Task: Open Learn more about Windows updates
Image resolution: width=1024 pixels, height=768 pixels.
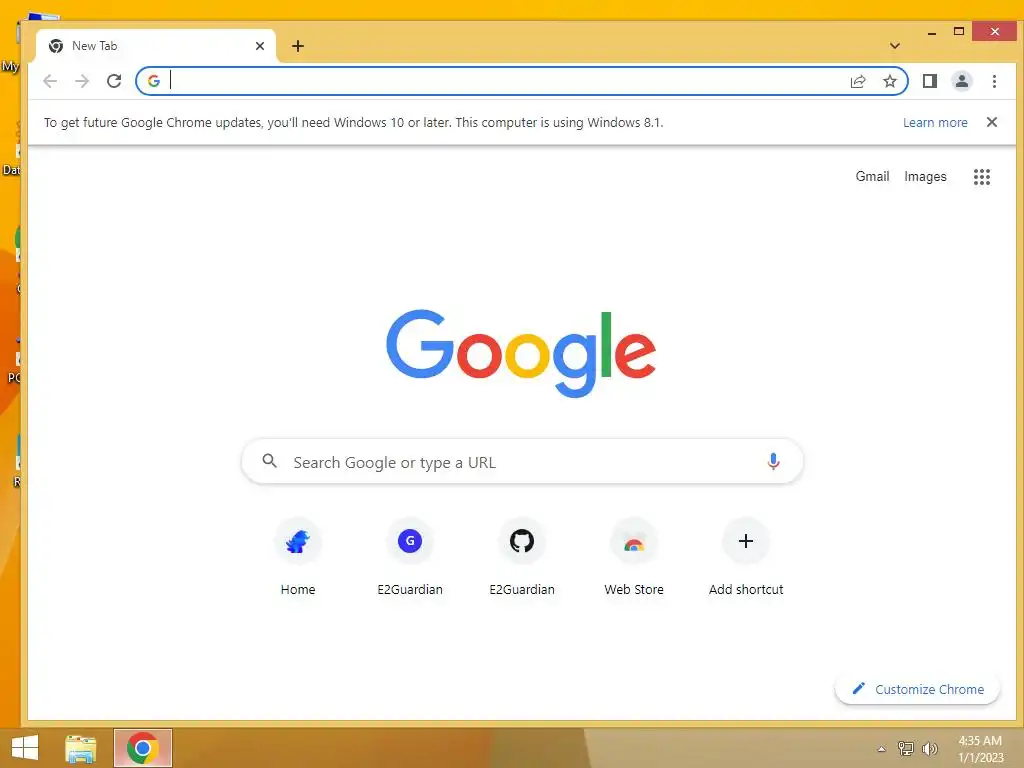Action: (x=935, y=123)
